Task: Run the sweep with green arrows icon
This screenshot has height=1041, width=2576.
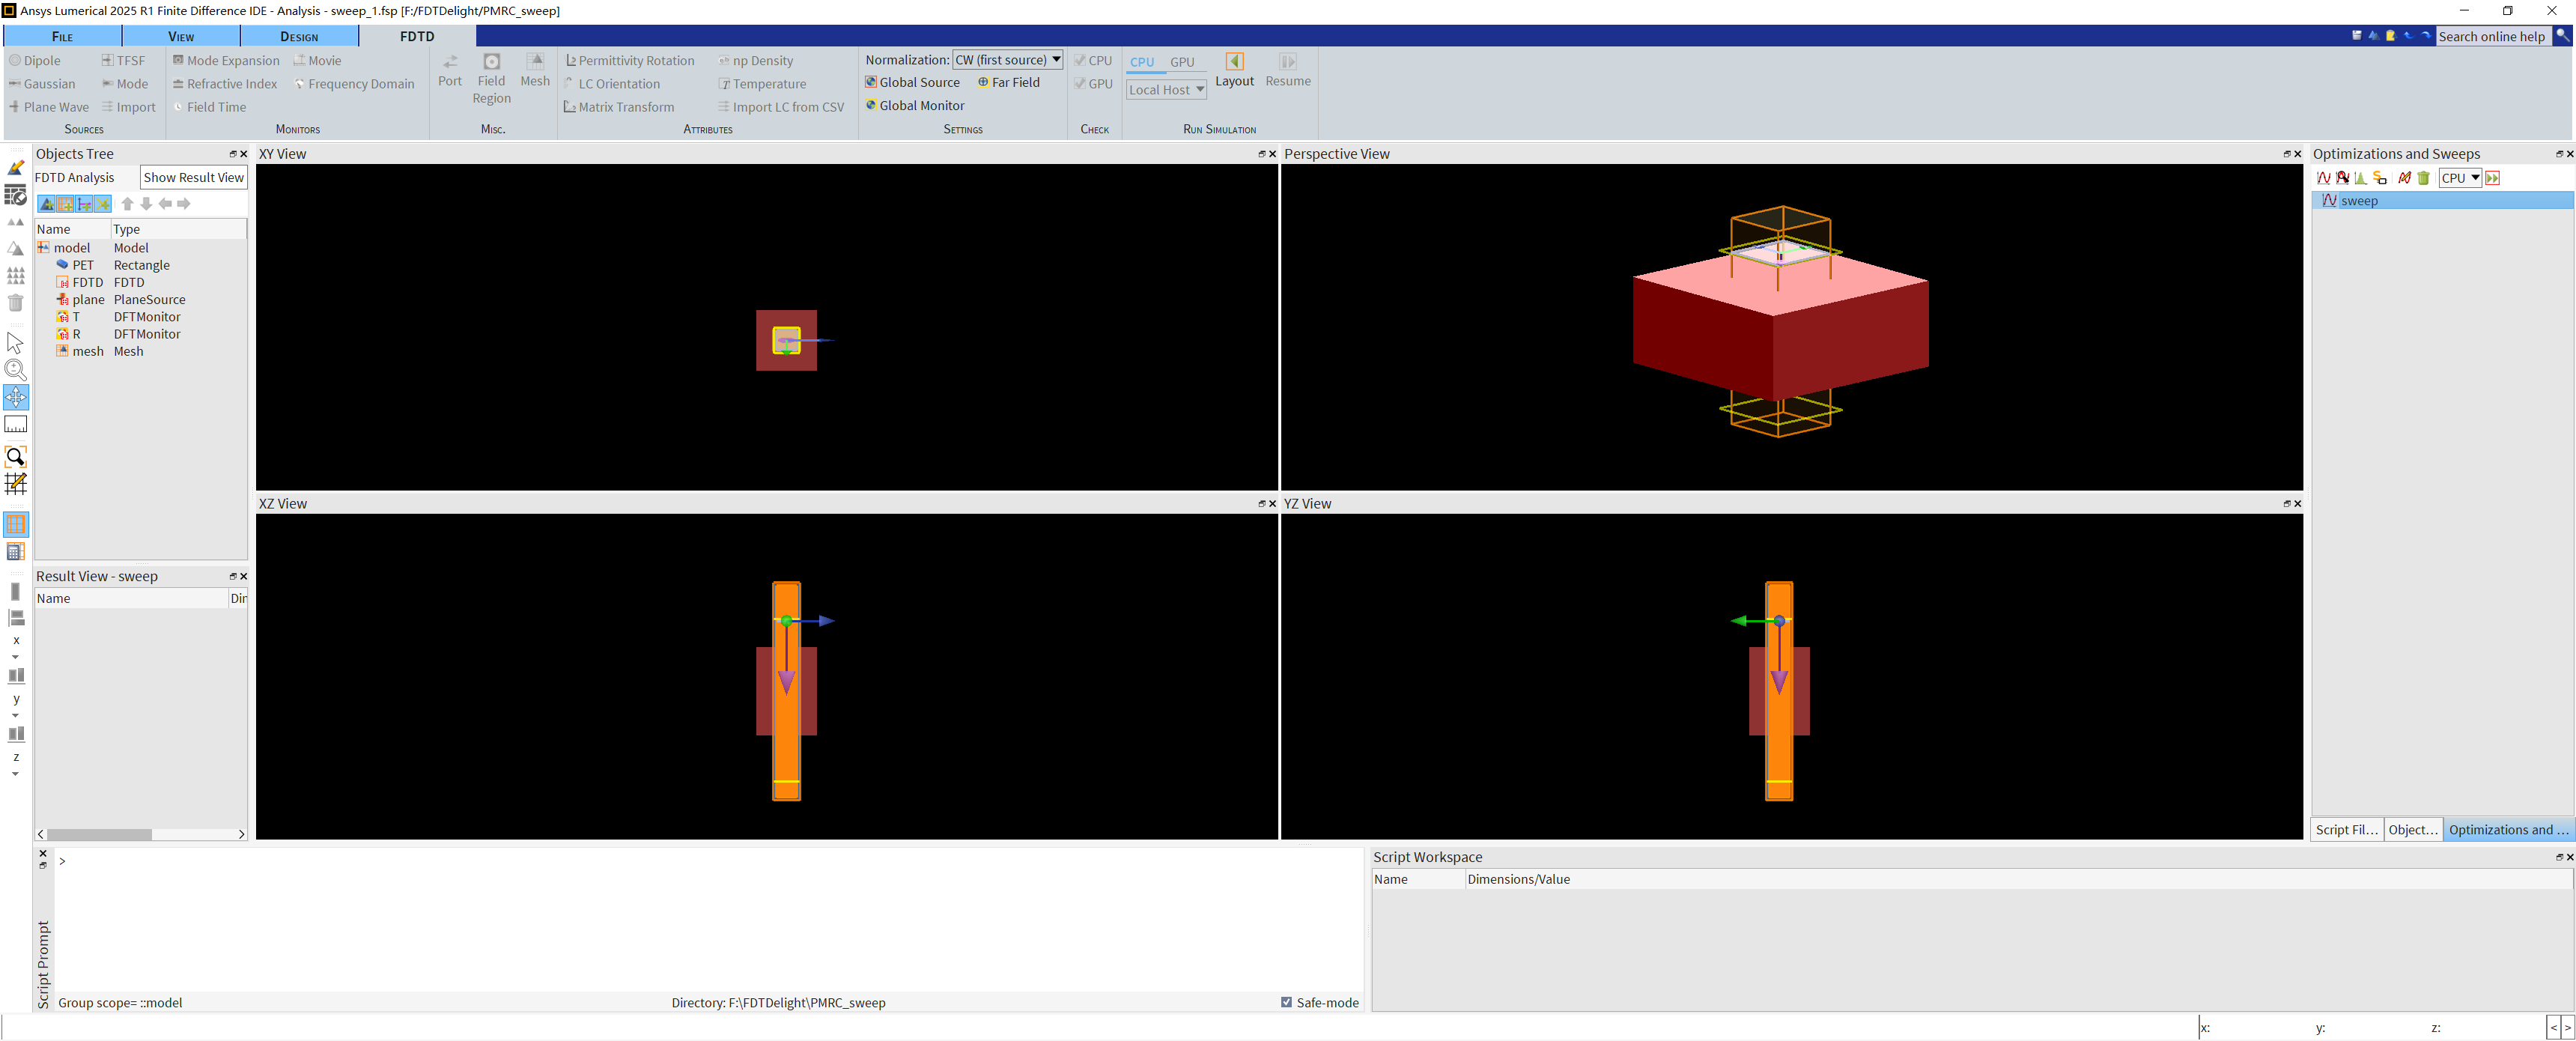Action: pyautogui.click(x=2492, y=178)
